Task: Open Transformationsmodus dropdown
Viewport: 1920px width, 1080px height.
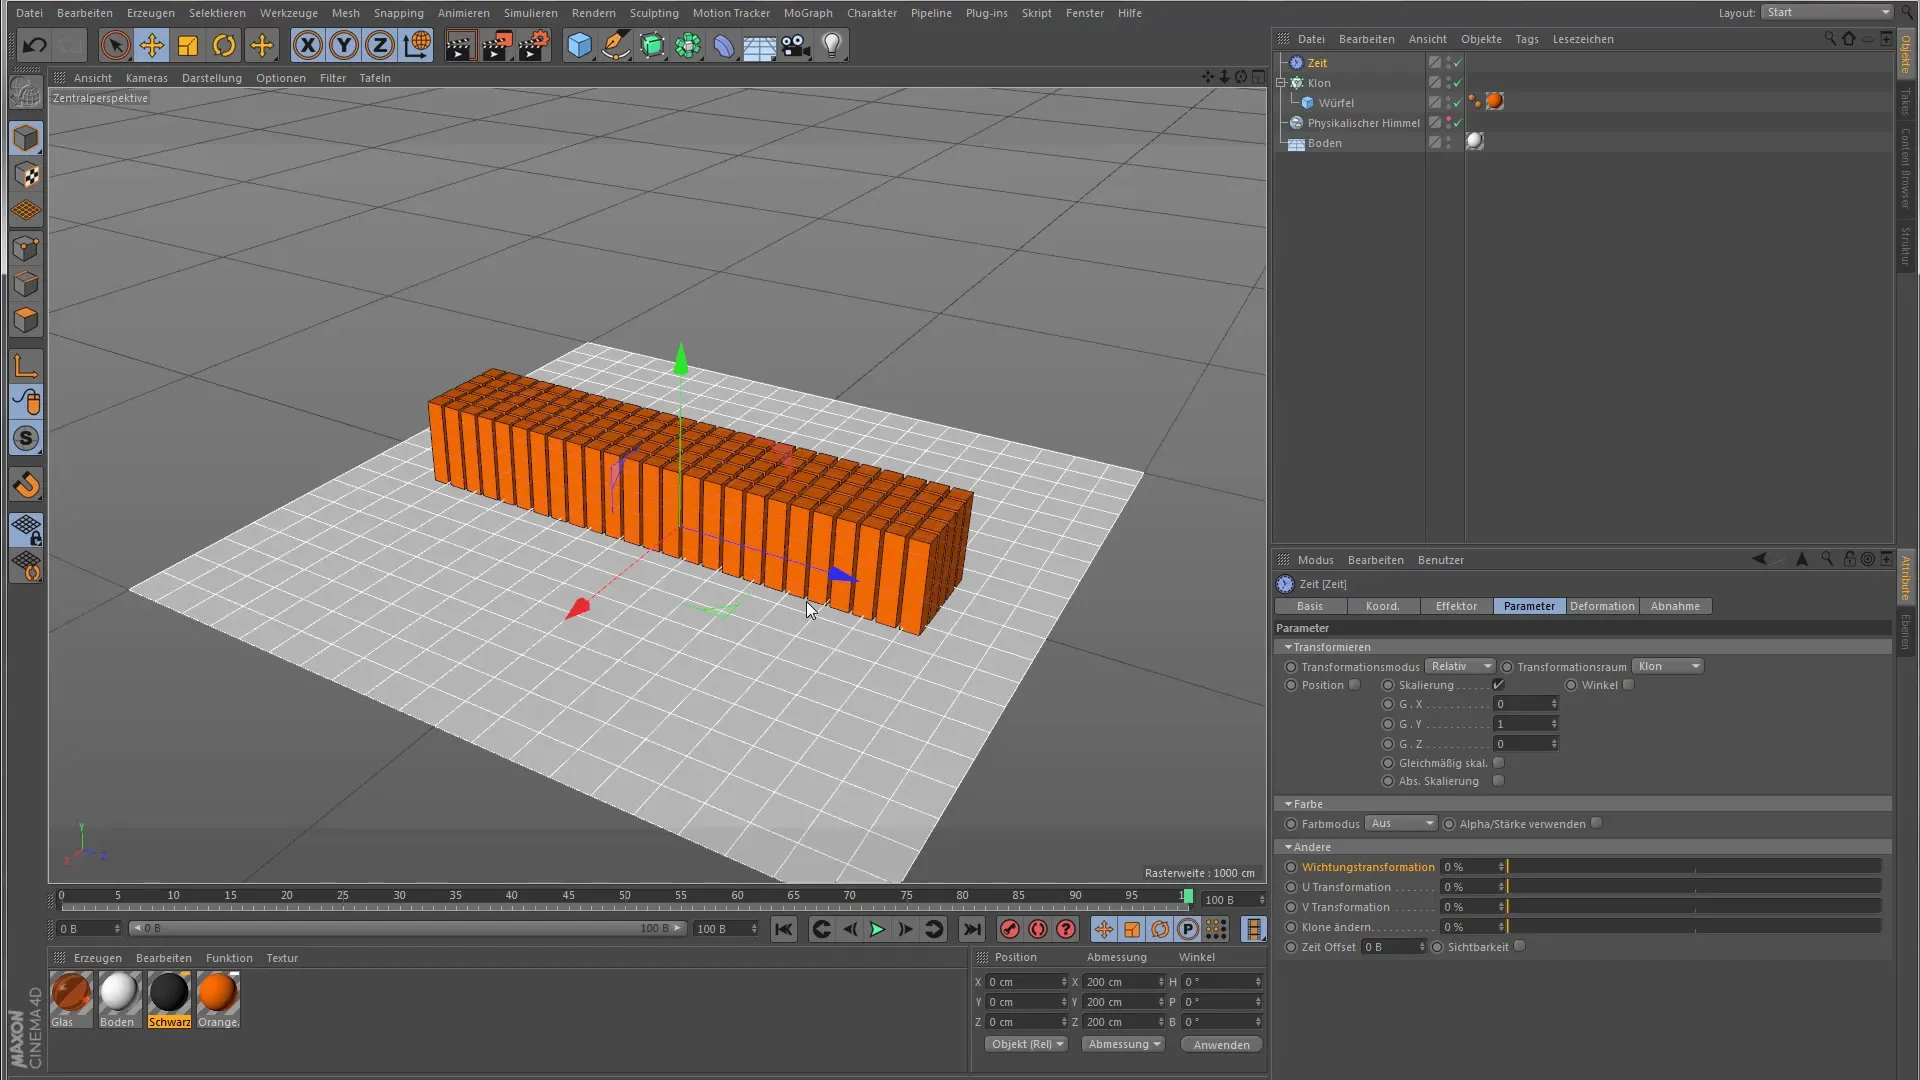Action: click(1459, 666)
